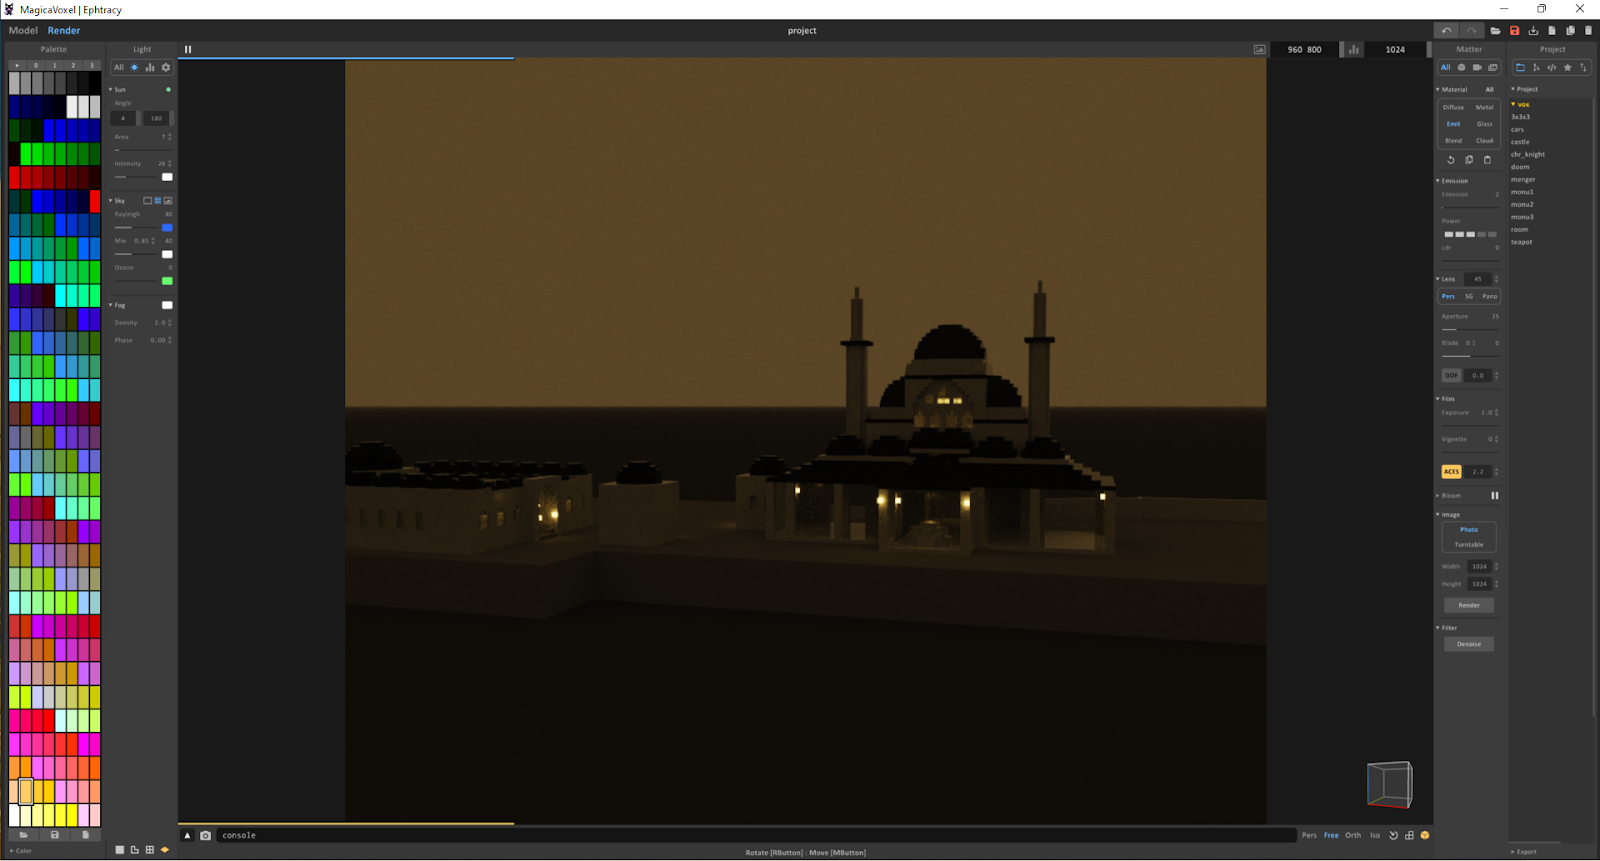This screenshot has width=1600, height=861.
Task: Collapse the Material section
Action: pos(1438,90)
